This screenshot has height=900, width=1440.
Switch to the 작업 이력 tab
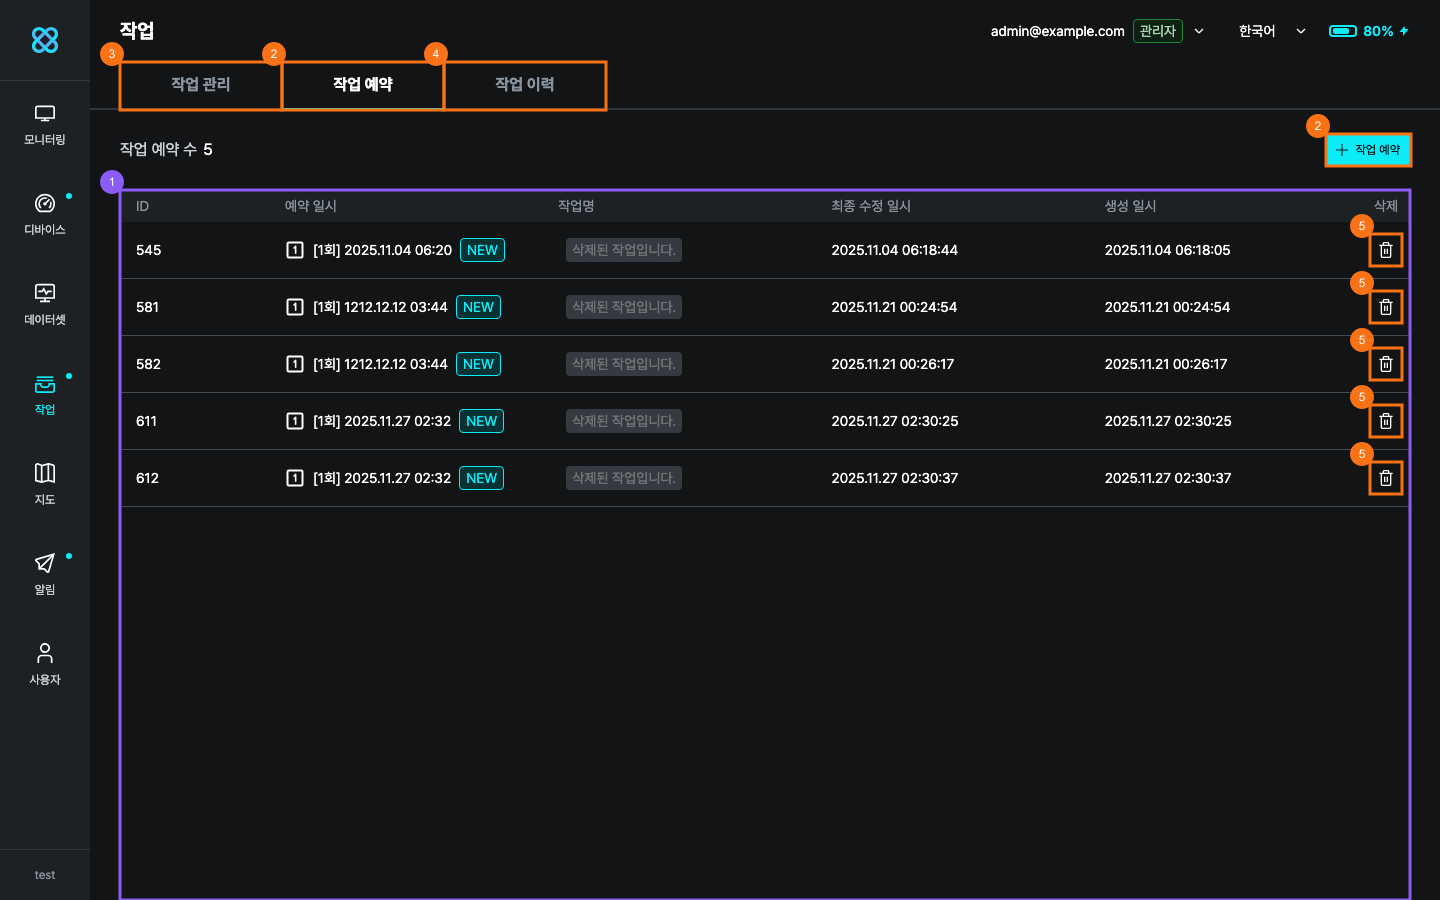point(525,85)
